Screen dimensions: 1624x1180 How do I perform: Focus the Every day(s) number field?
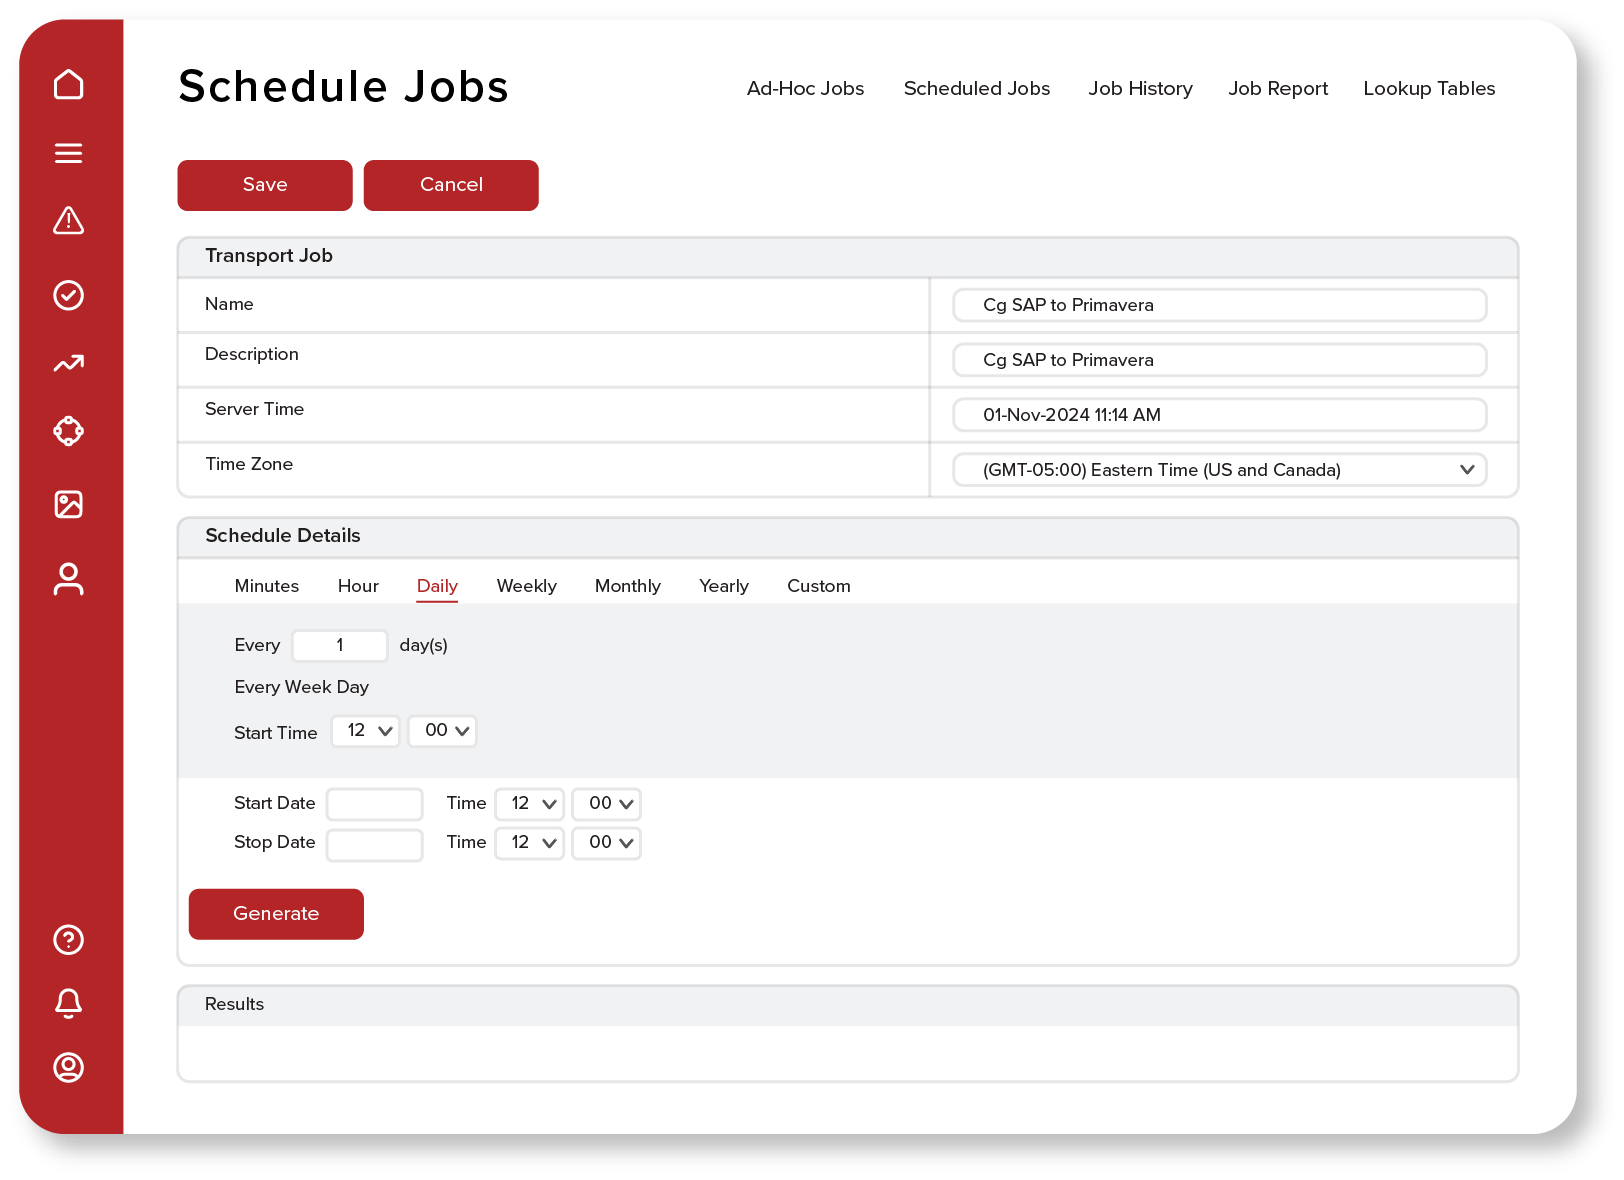(x=340, y=646)
